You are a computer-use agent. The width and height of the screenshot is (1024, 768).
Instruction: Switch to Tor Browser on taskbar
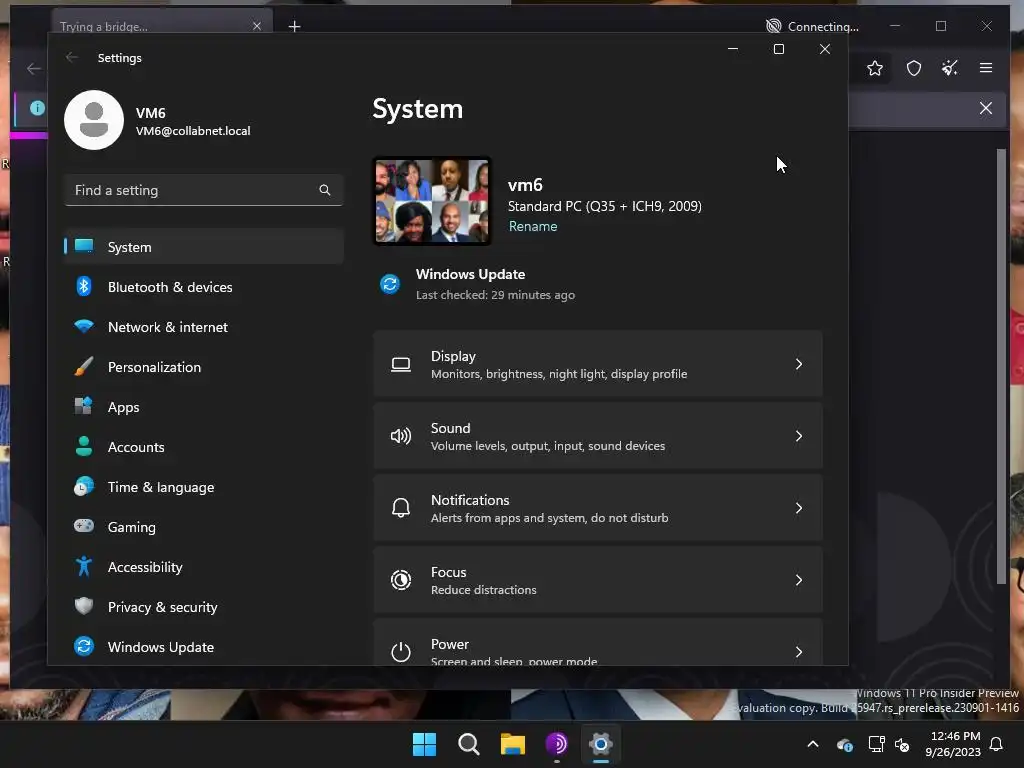coord(556,744)
